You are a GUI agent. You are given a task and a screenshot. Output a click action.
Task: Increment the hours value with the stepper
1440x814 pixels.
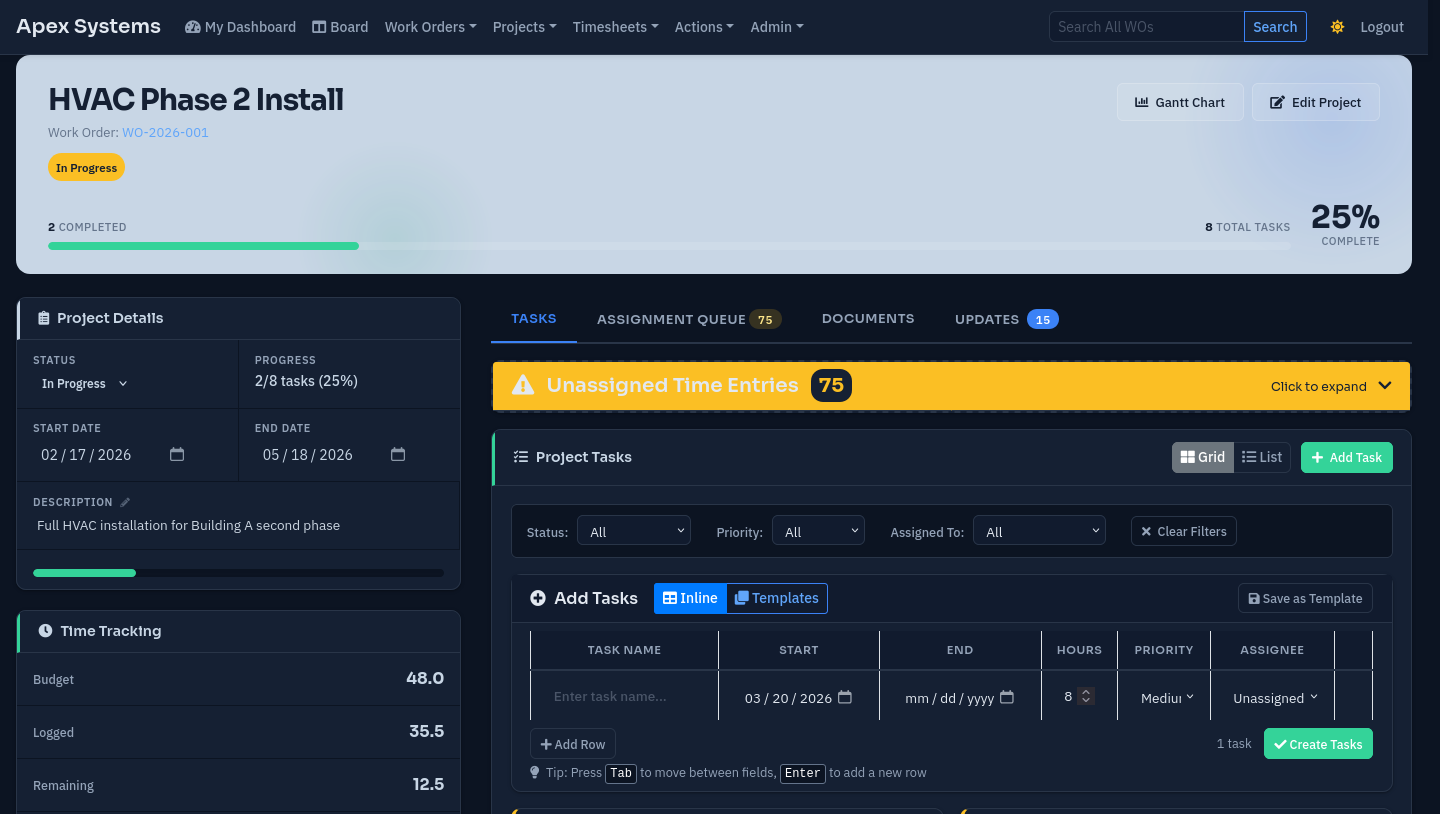click(1086, 692)
